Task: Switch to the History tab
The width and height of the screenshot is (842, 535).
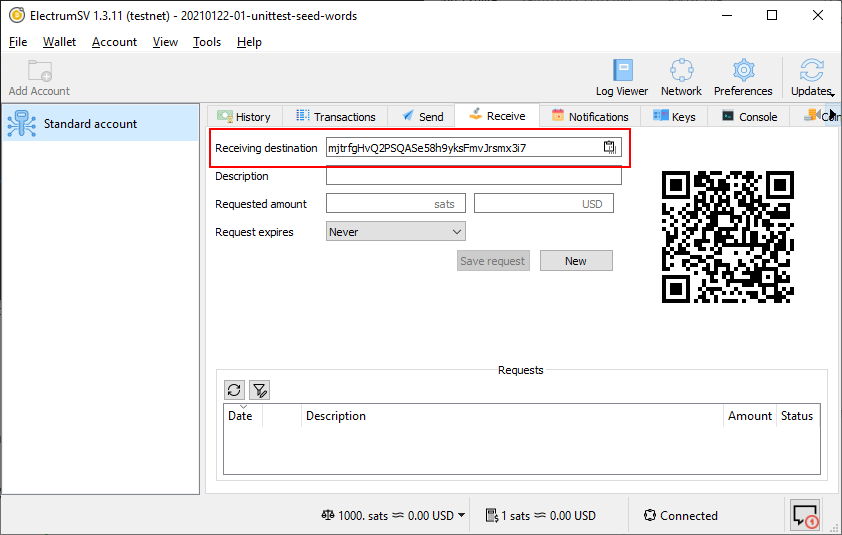Action: pos(244,117)
